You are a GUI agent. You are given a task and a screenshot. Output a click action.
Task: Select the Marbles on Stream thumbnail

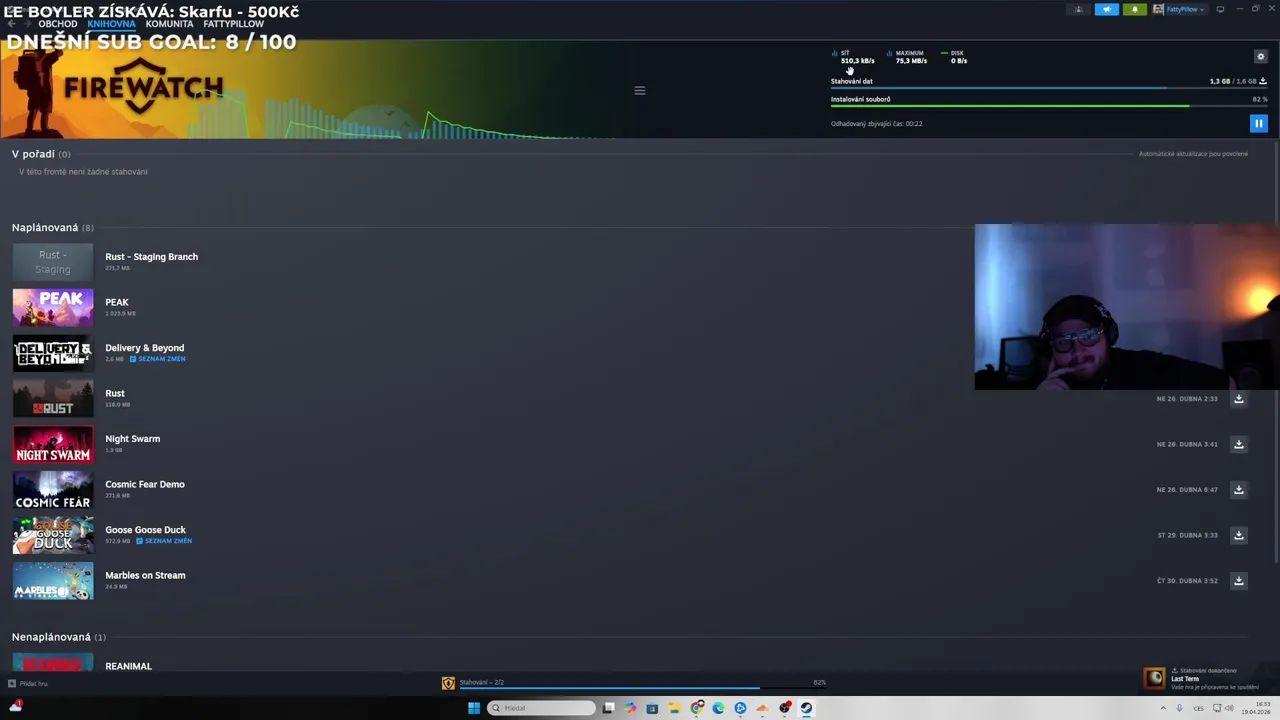click(53, 581)
